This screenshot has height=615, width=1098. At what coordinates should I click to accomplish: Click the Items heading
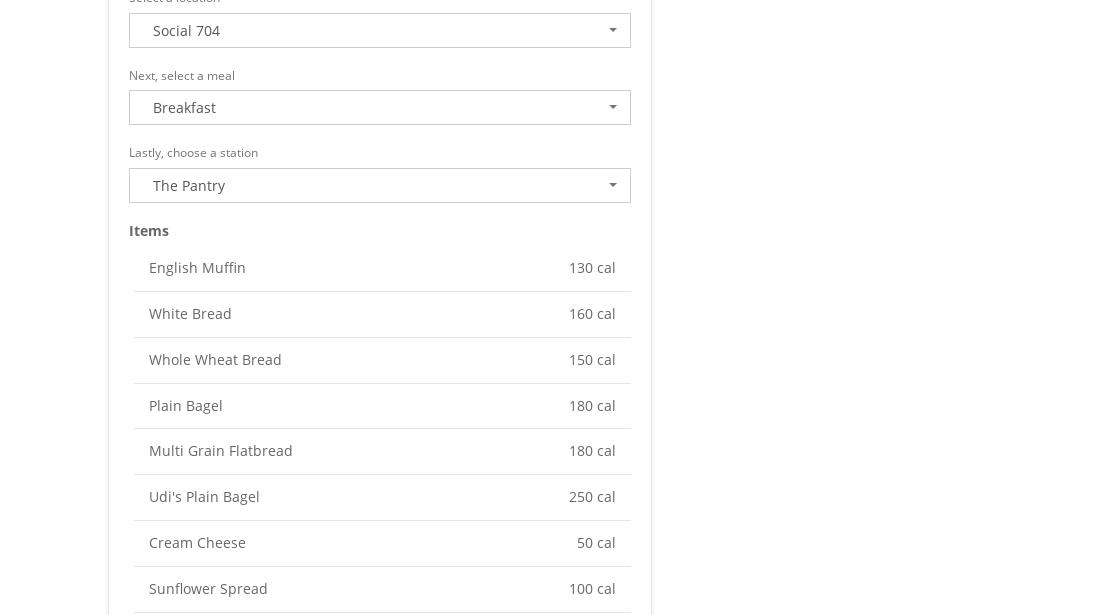pos(149,231)
